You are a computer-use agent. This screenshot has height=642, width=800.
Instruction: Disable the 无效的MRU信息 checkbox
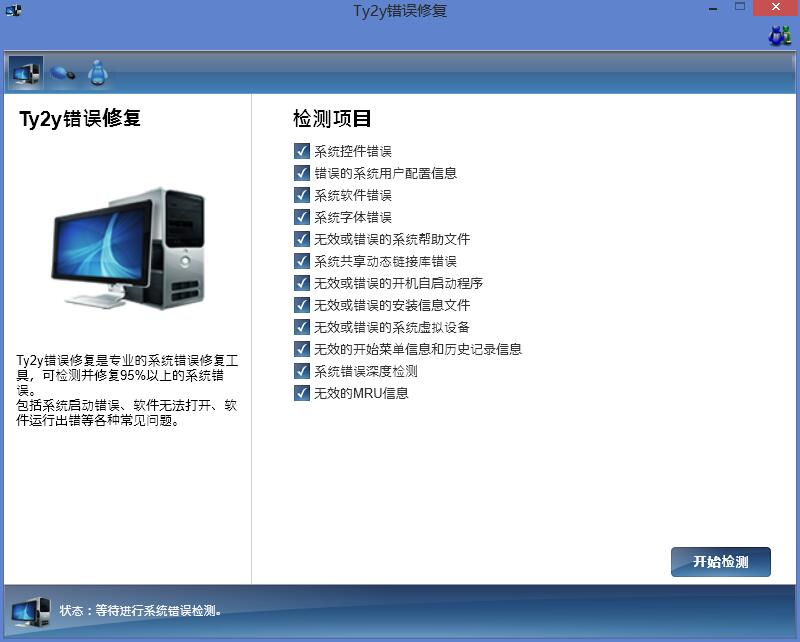click(301, 393)
